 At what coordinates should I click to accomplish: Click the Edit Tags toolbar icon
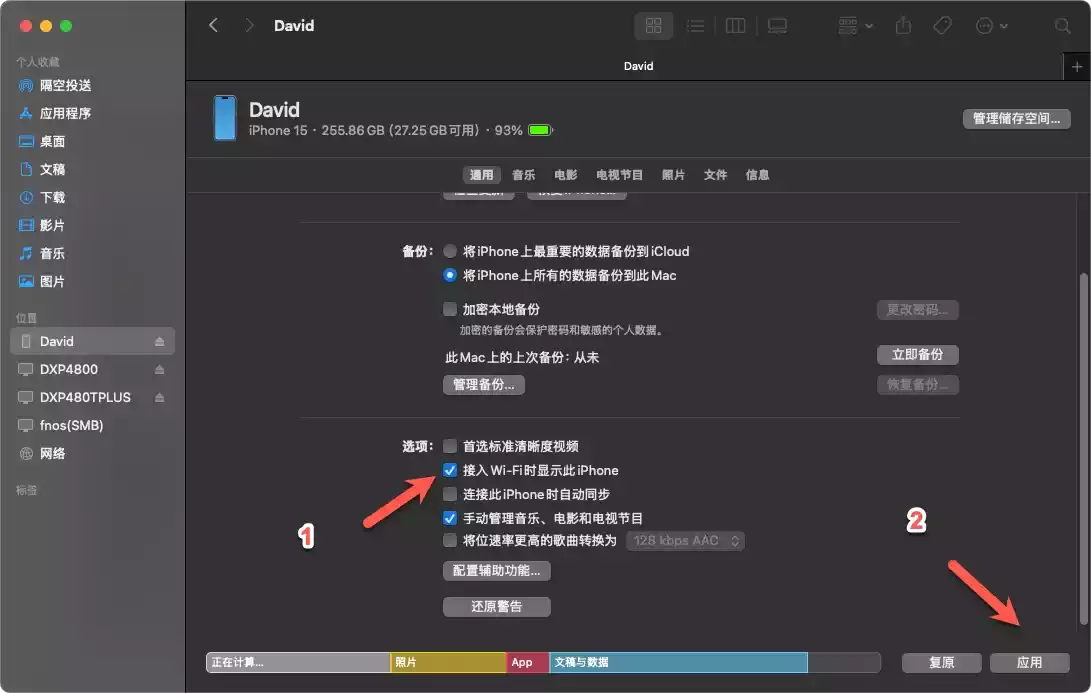tap(942, 26)
